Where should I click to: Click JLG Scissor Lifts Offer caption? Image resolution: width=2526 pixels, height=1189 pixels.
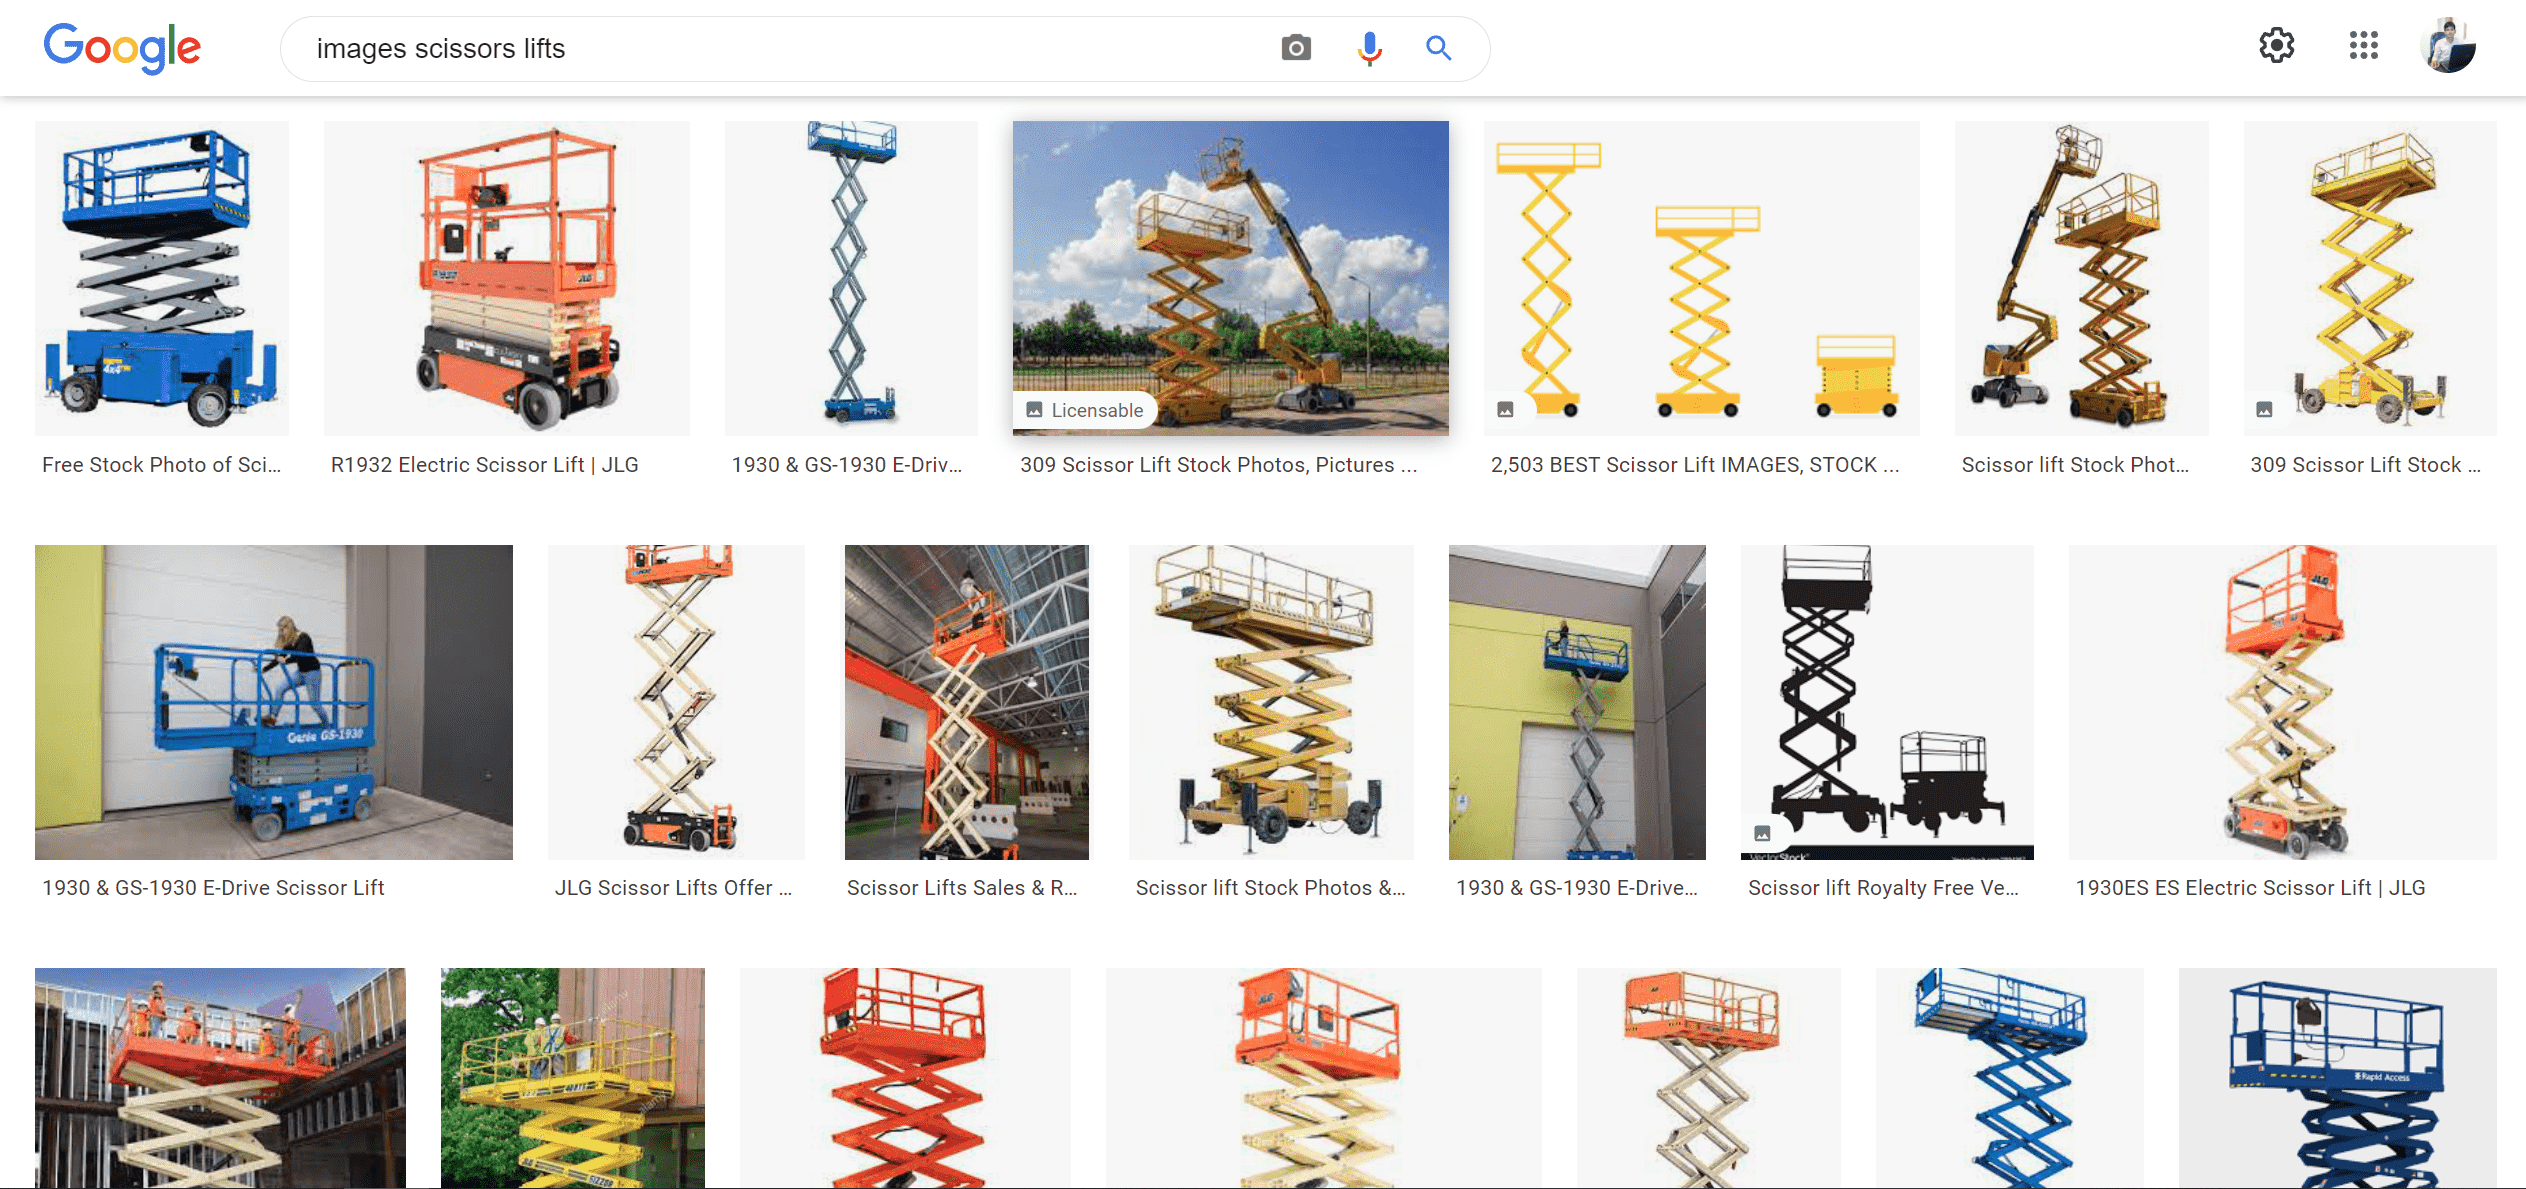pos(673,888)
